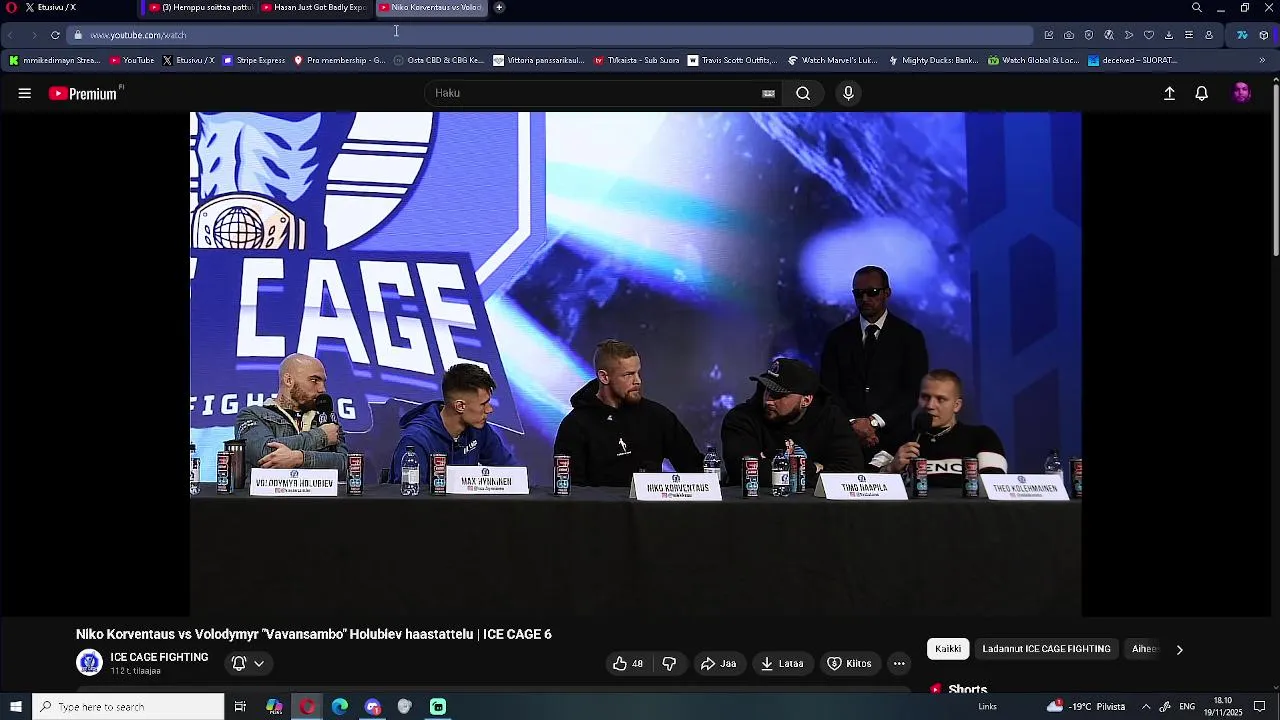This screenshot has width=1280, height=720.
Task: Open Pro membership bookmark
Action: pos(339,60)
